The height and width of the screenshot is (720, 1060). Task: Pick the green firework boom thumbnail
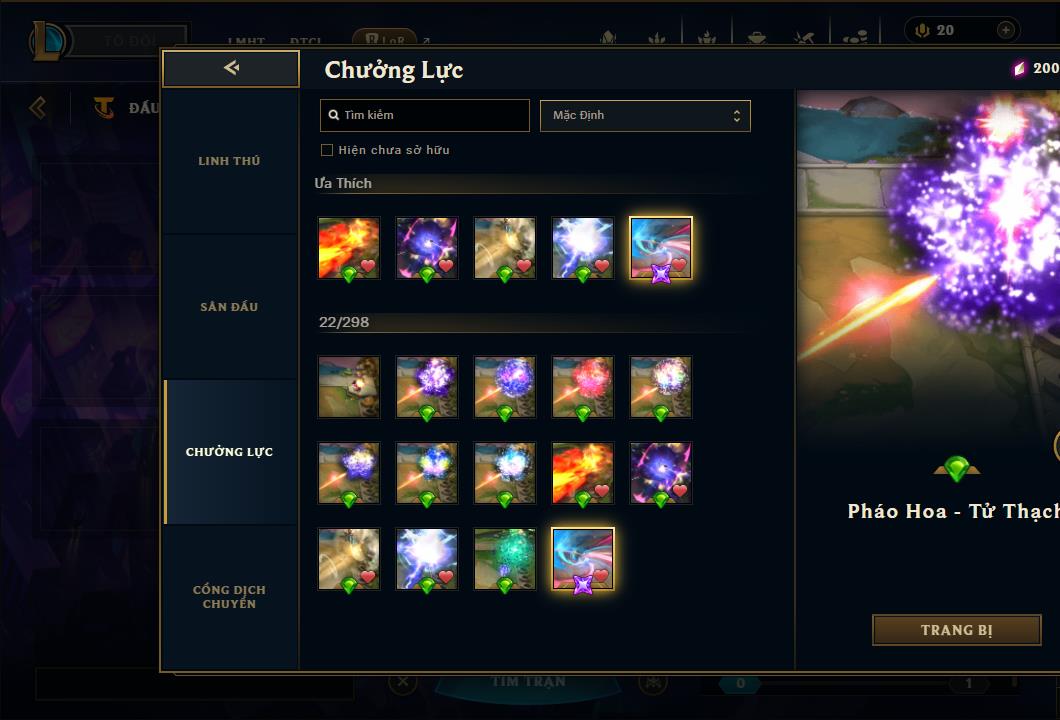[505, 558]
